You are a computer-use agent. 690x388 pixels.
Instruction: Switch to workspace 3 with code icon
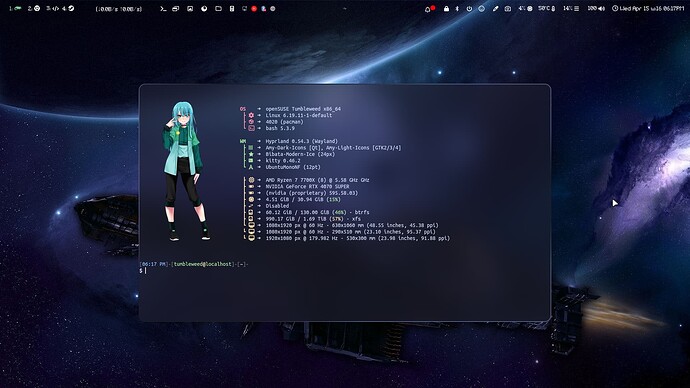click(x=52, y=8)
